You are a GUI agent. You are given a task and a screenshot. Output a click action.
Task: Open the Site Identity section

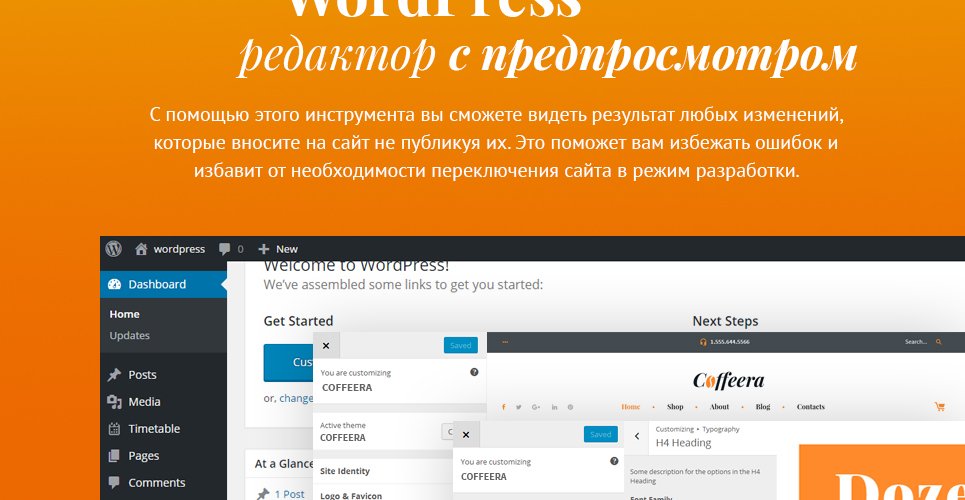(x=345, y=471)
